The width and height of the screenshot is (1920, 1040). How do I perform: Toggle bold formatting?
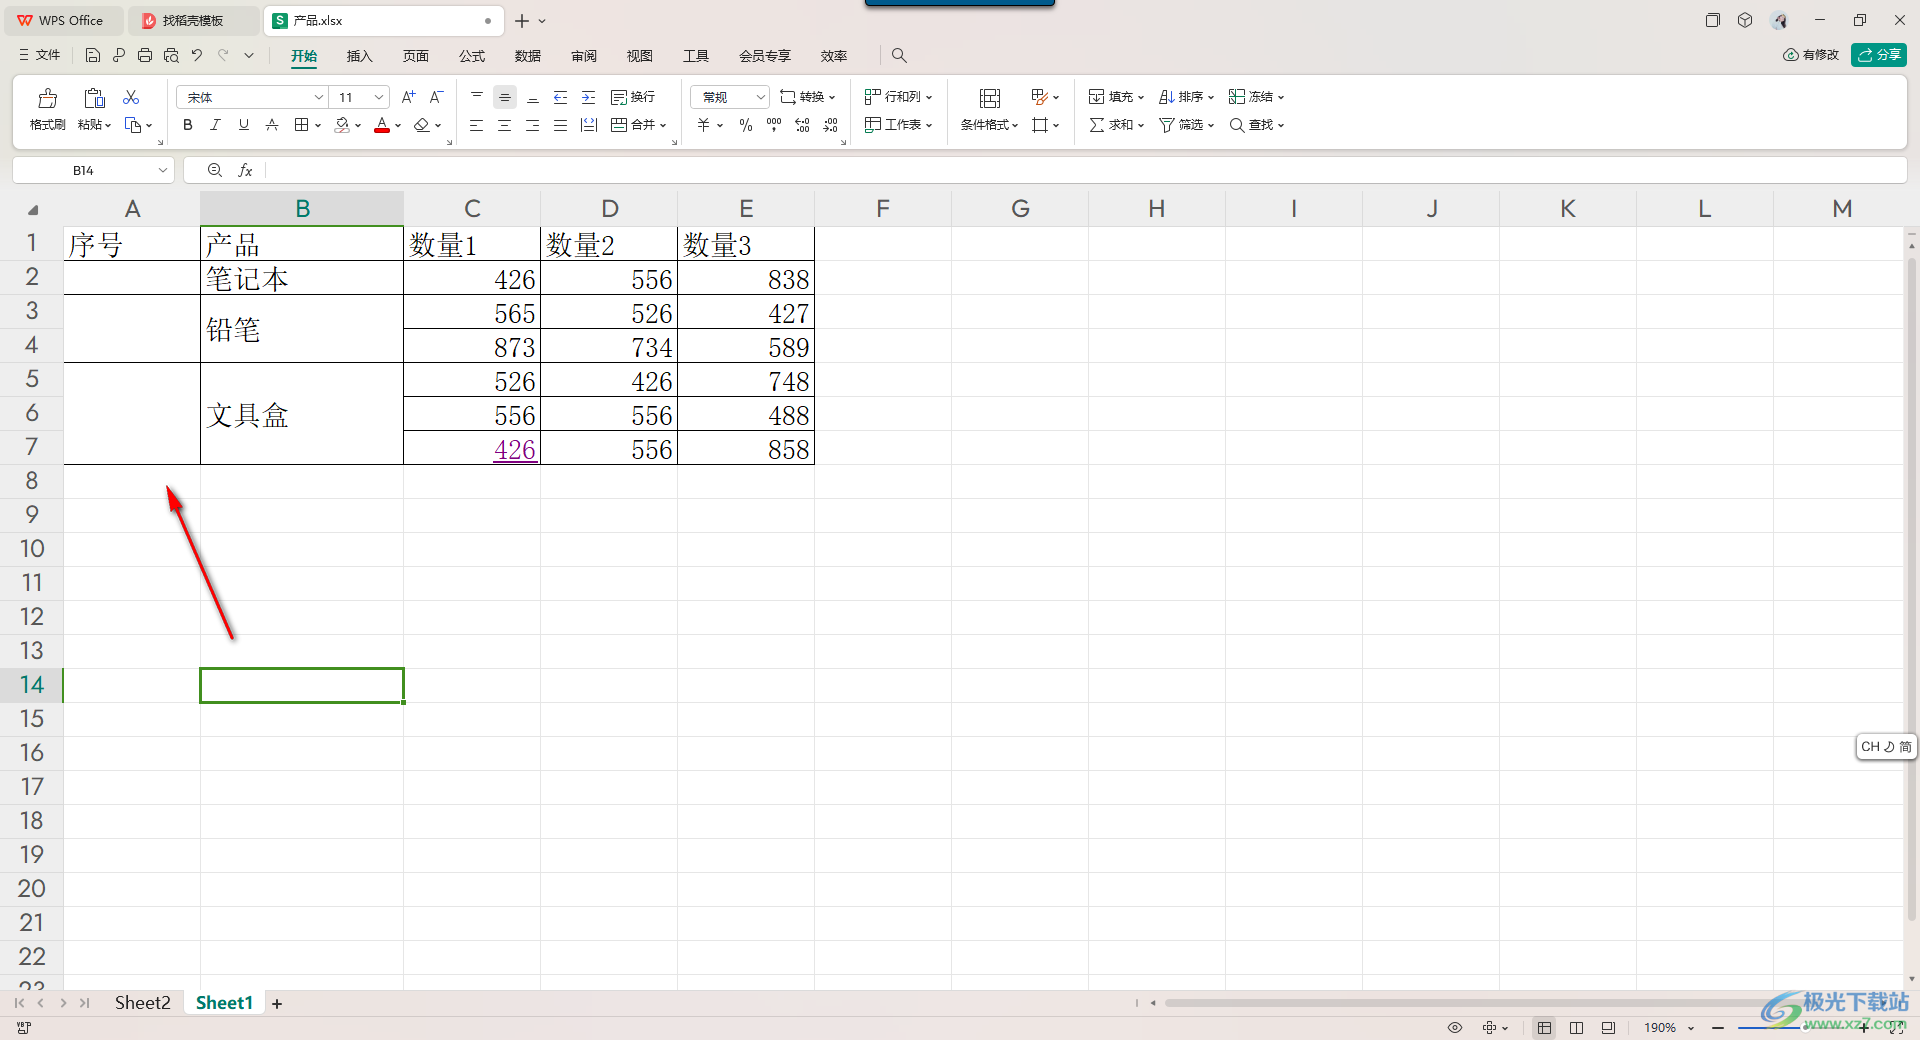(x=188, y=125)
